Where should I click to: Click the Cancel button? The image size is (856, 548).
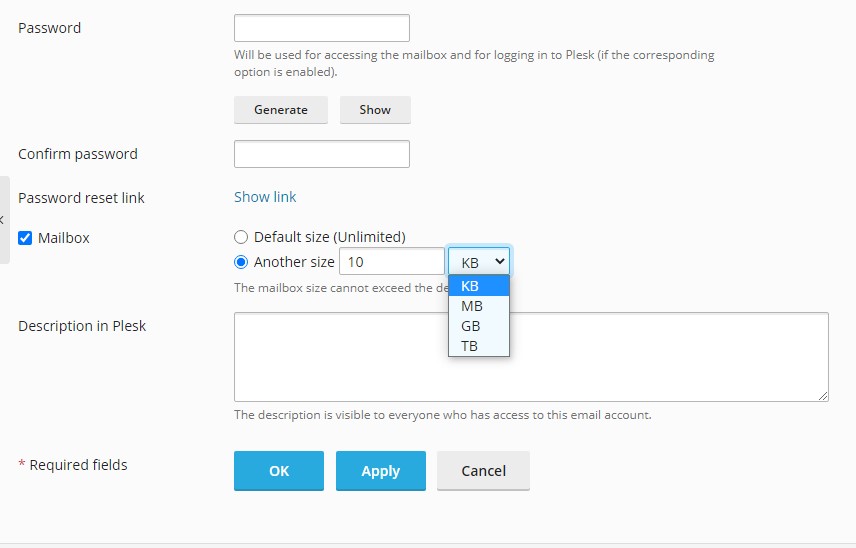point(483,470)
